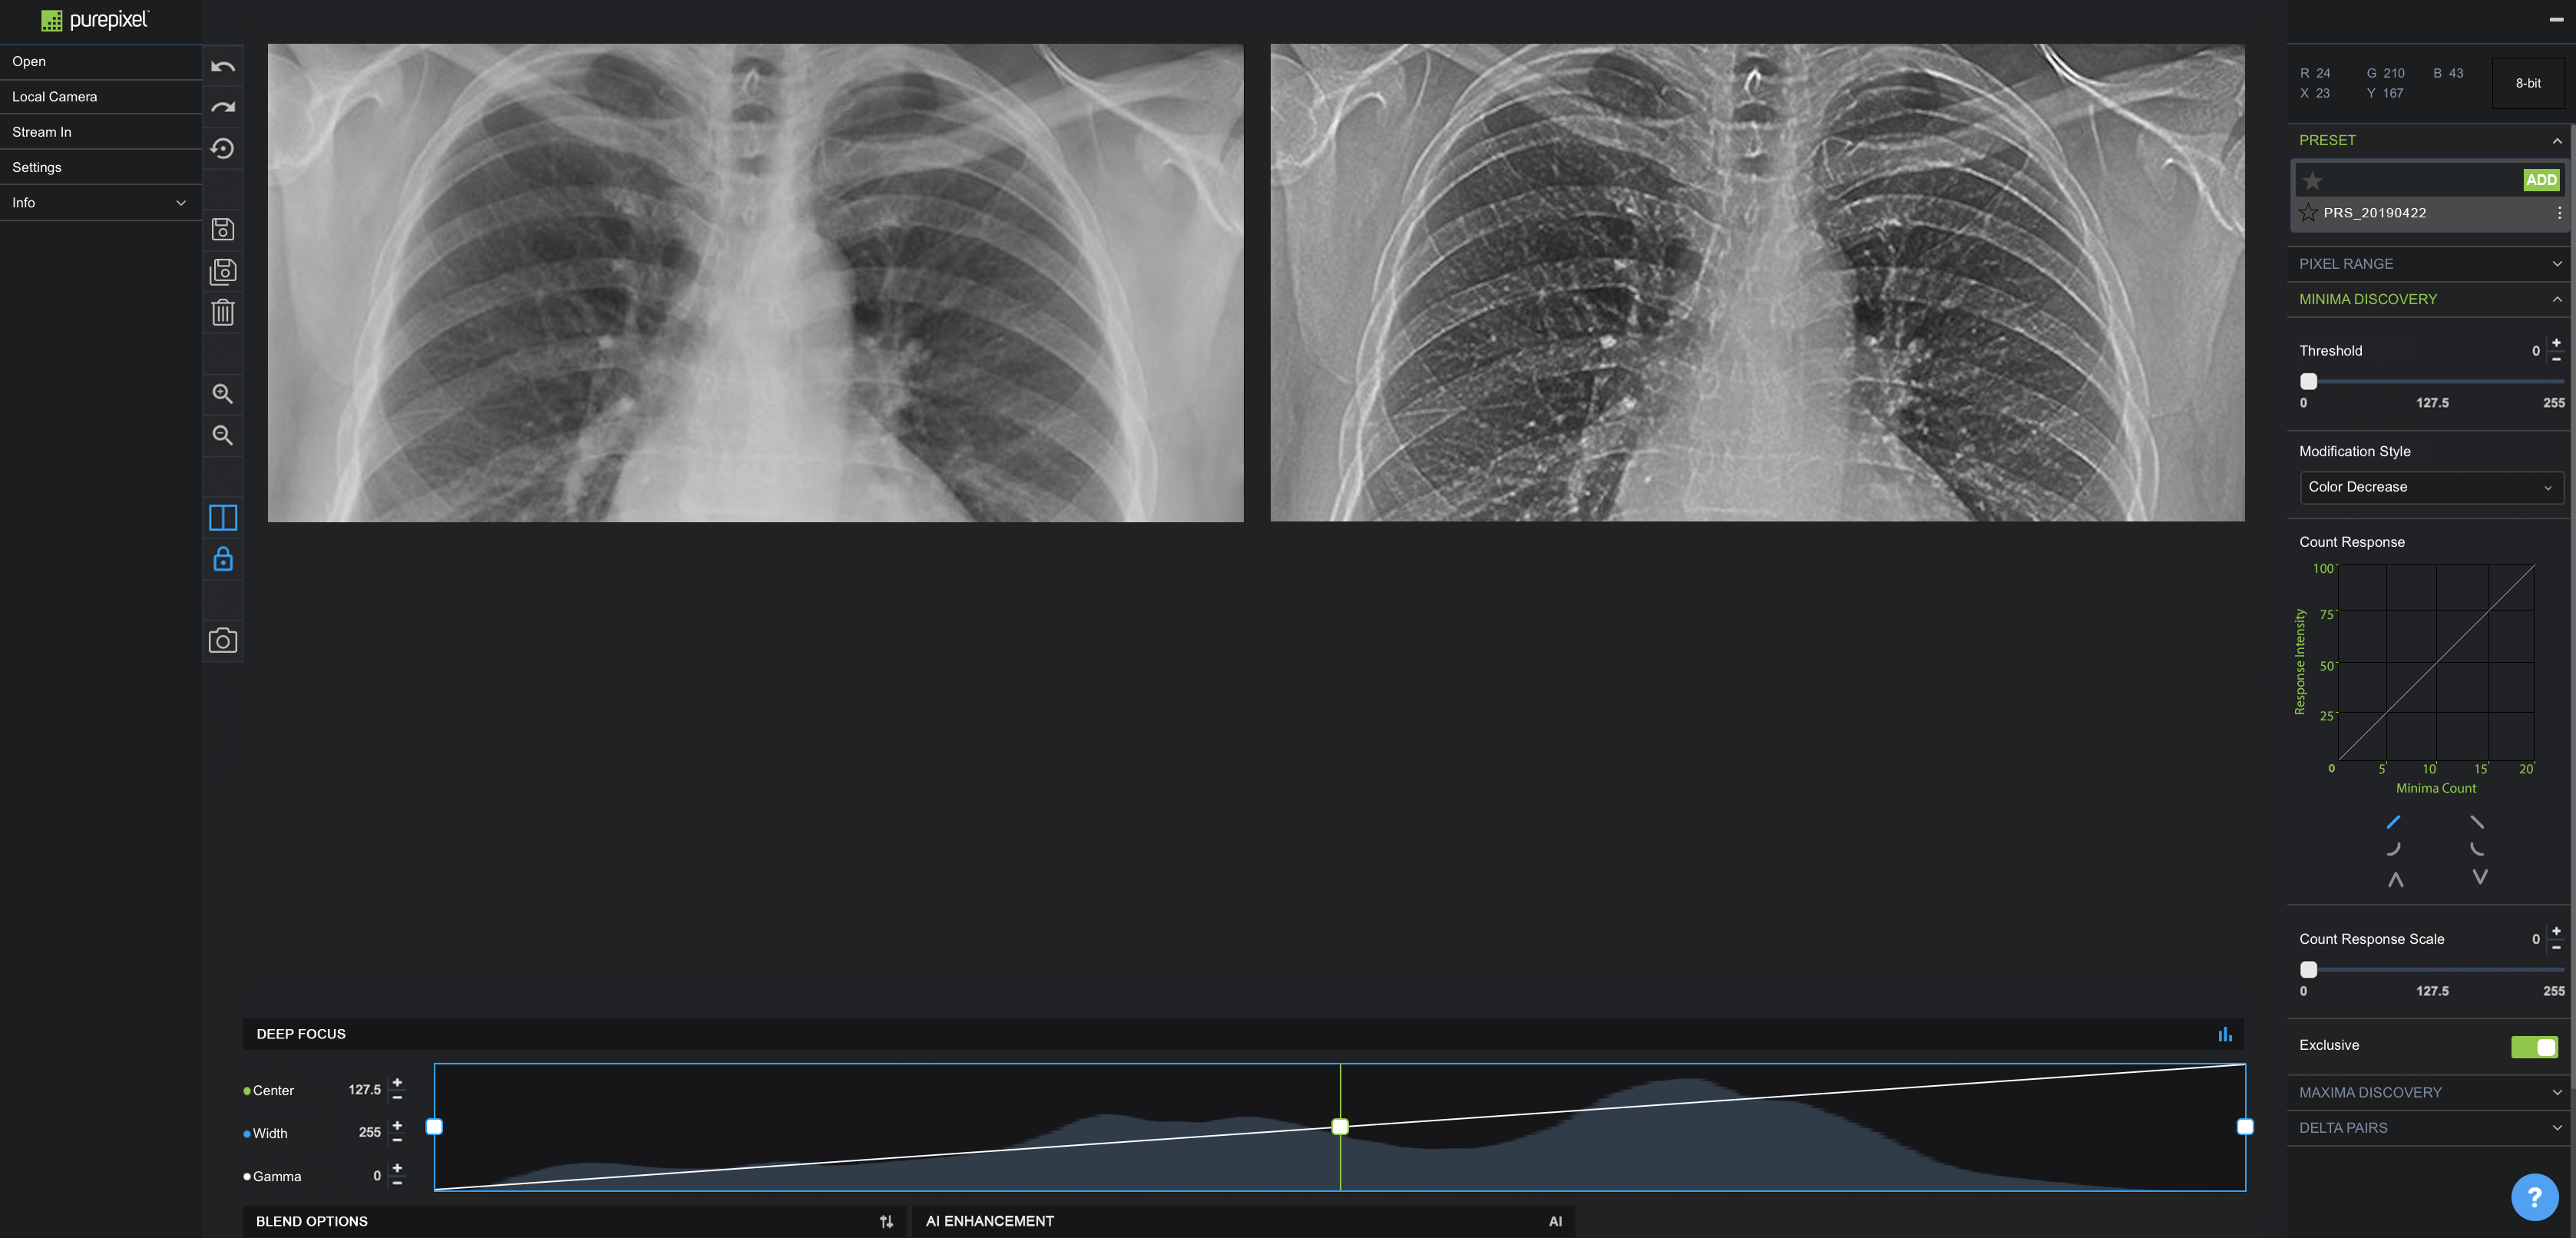
Task: Click the blue help question mark button
Action: click(x=2534, y=1196)
